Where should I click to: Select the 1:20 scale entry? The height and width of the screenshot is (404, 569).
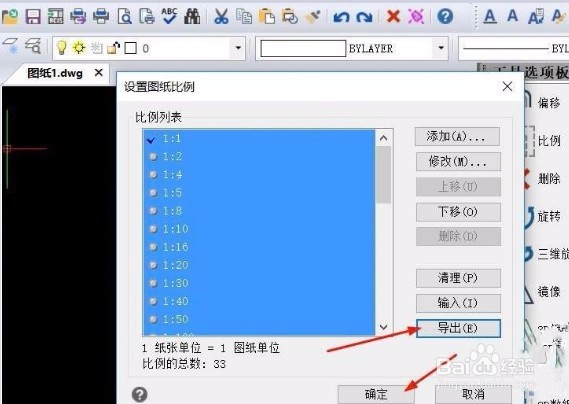tap(259, 265)
